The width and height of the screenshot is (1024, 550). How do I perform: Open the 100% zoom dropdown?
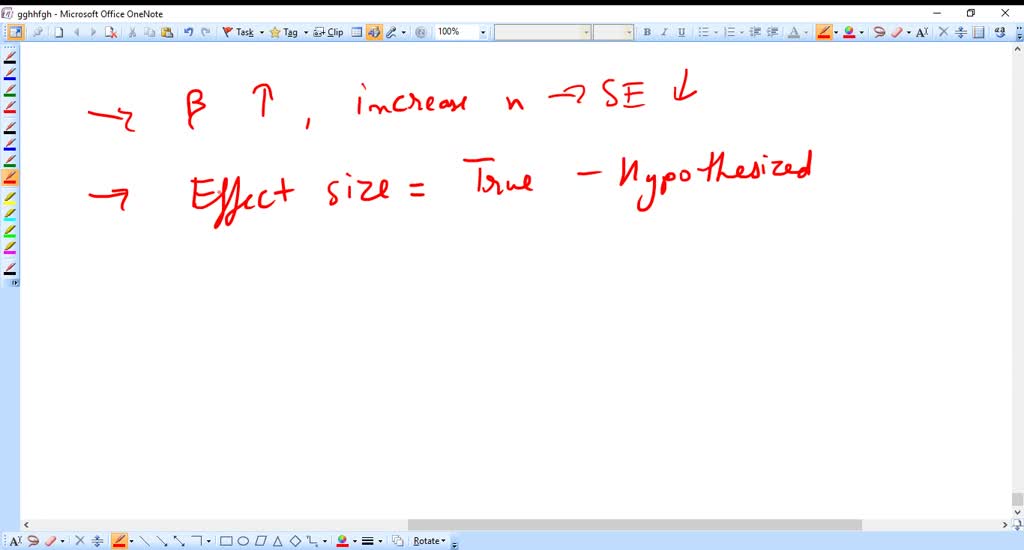click(x=483, y=32)
